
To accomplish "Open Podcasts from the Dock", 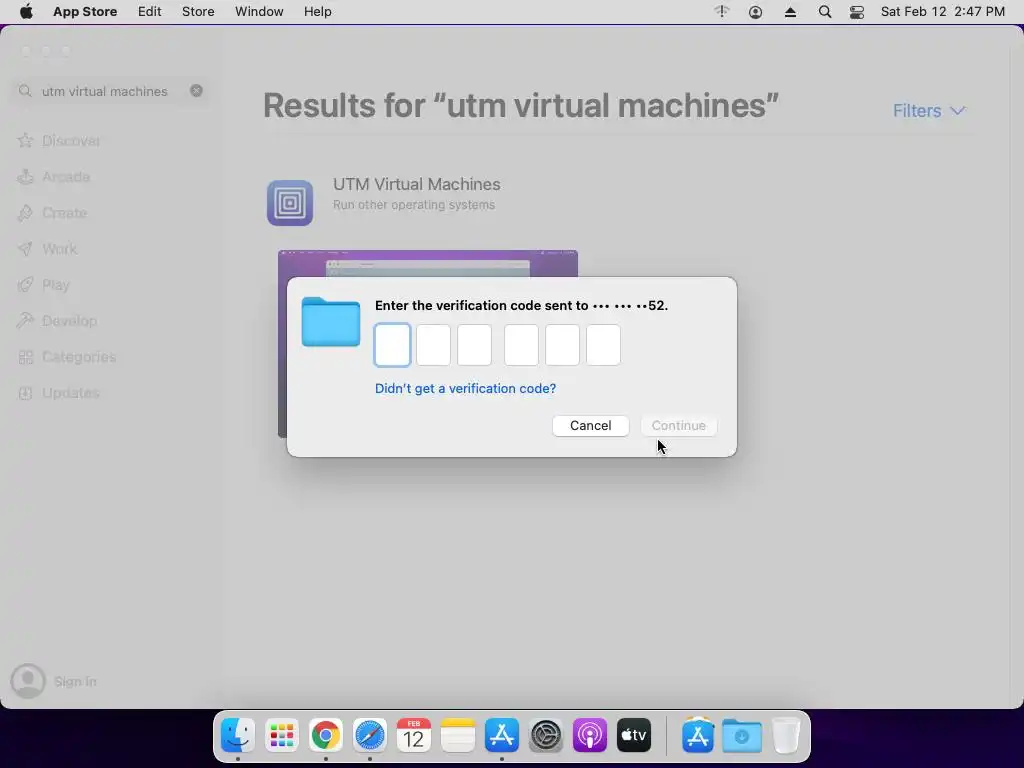I will click(x=590, y=736).
